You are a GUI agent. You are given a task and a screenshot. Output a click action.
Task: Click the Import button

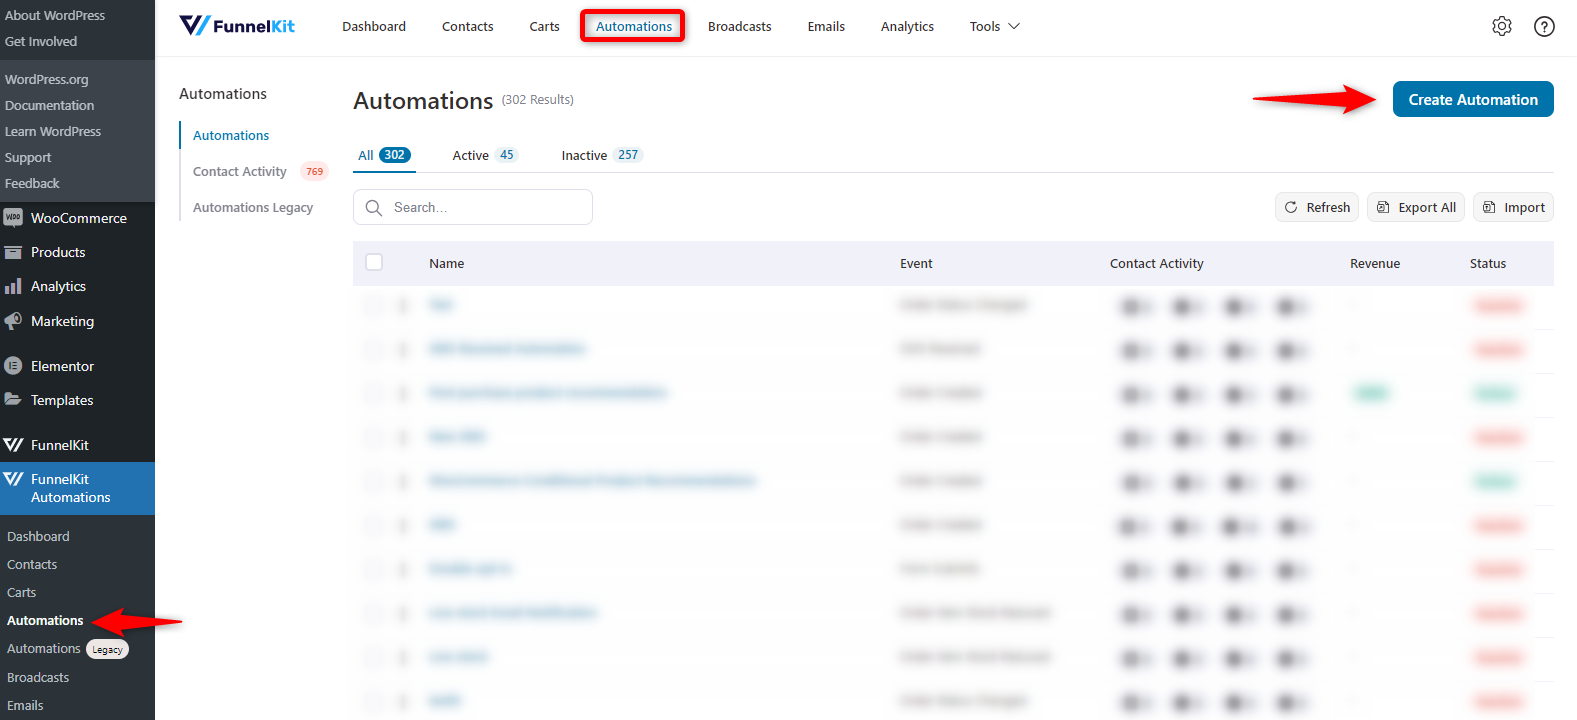click(1513, 207)
